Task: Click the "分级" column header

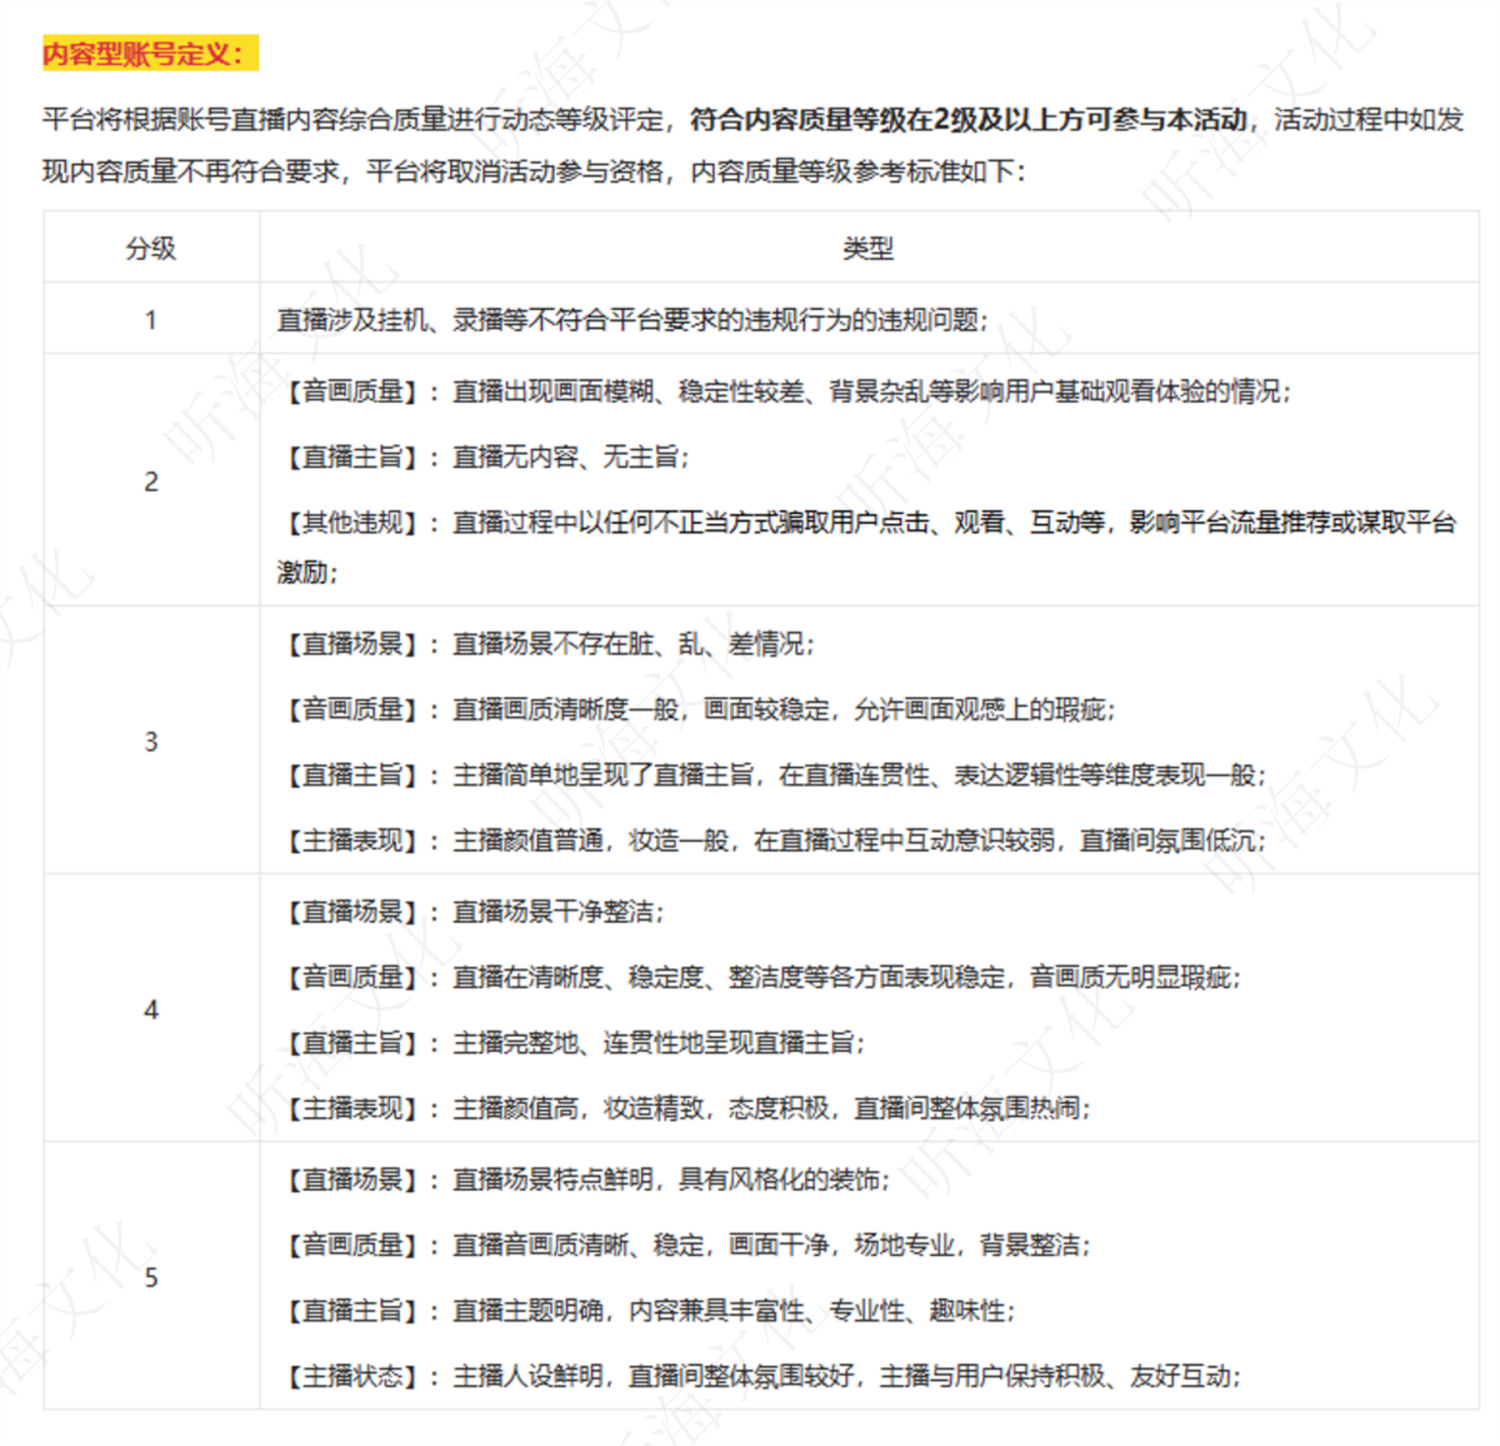Action: pyautogui.click(x=151, y=247)
